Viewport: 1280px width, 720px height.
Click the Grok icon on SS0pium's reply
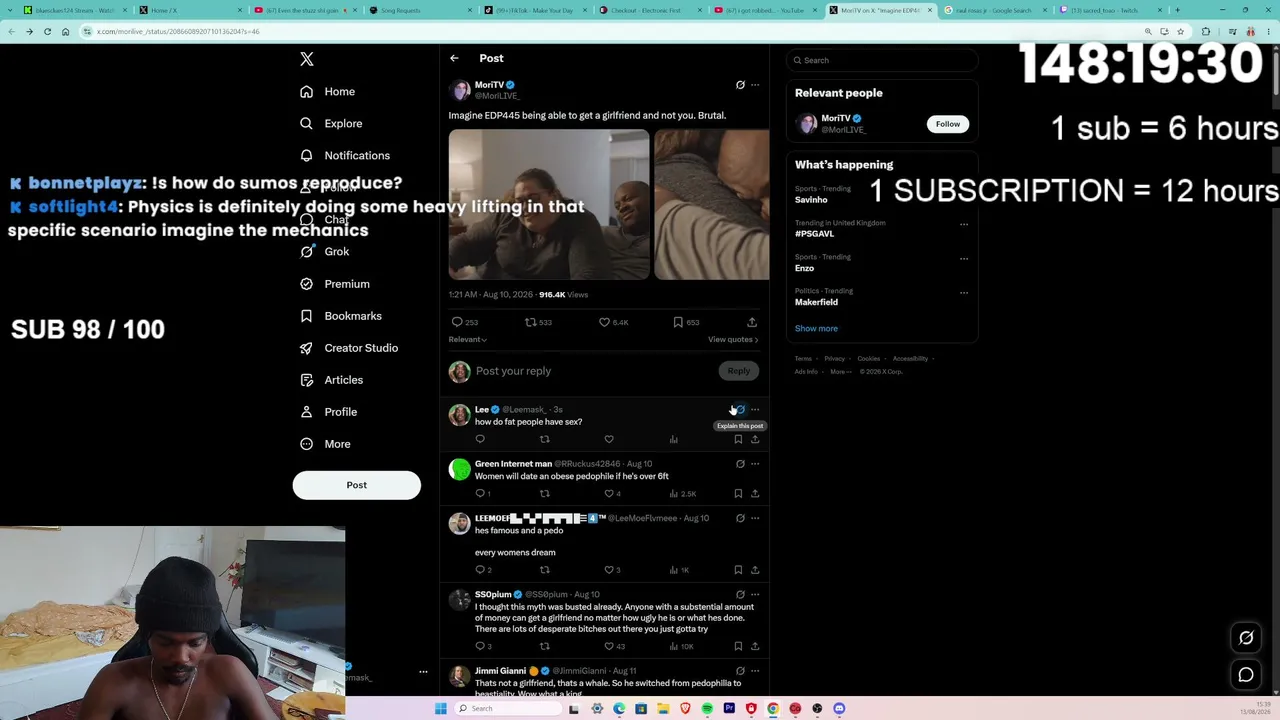click(740, 594)
